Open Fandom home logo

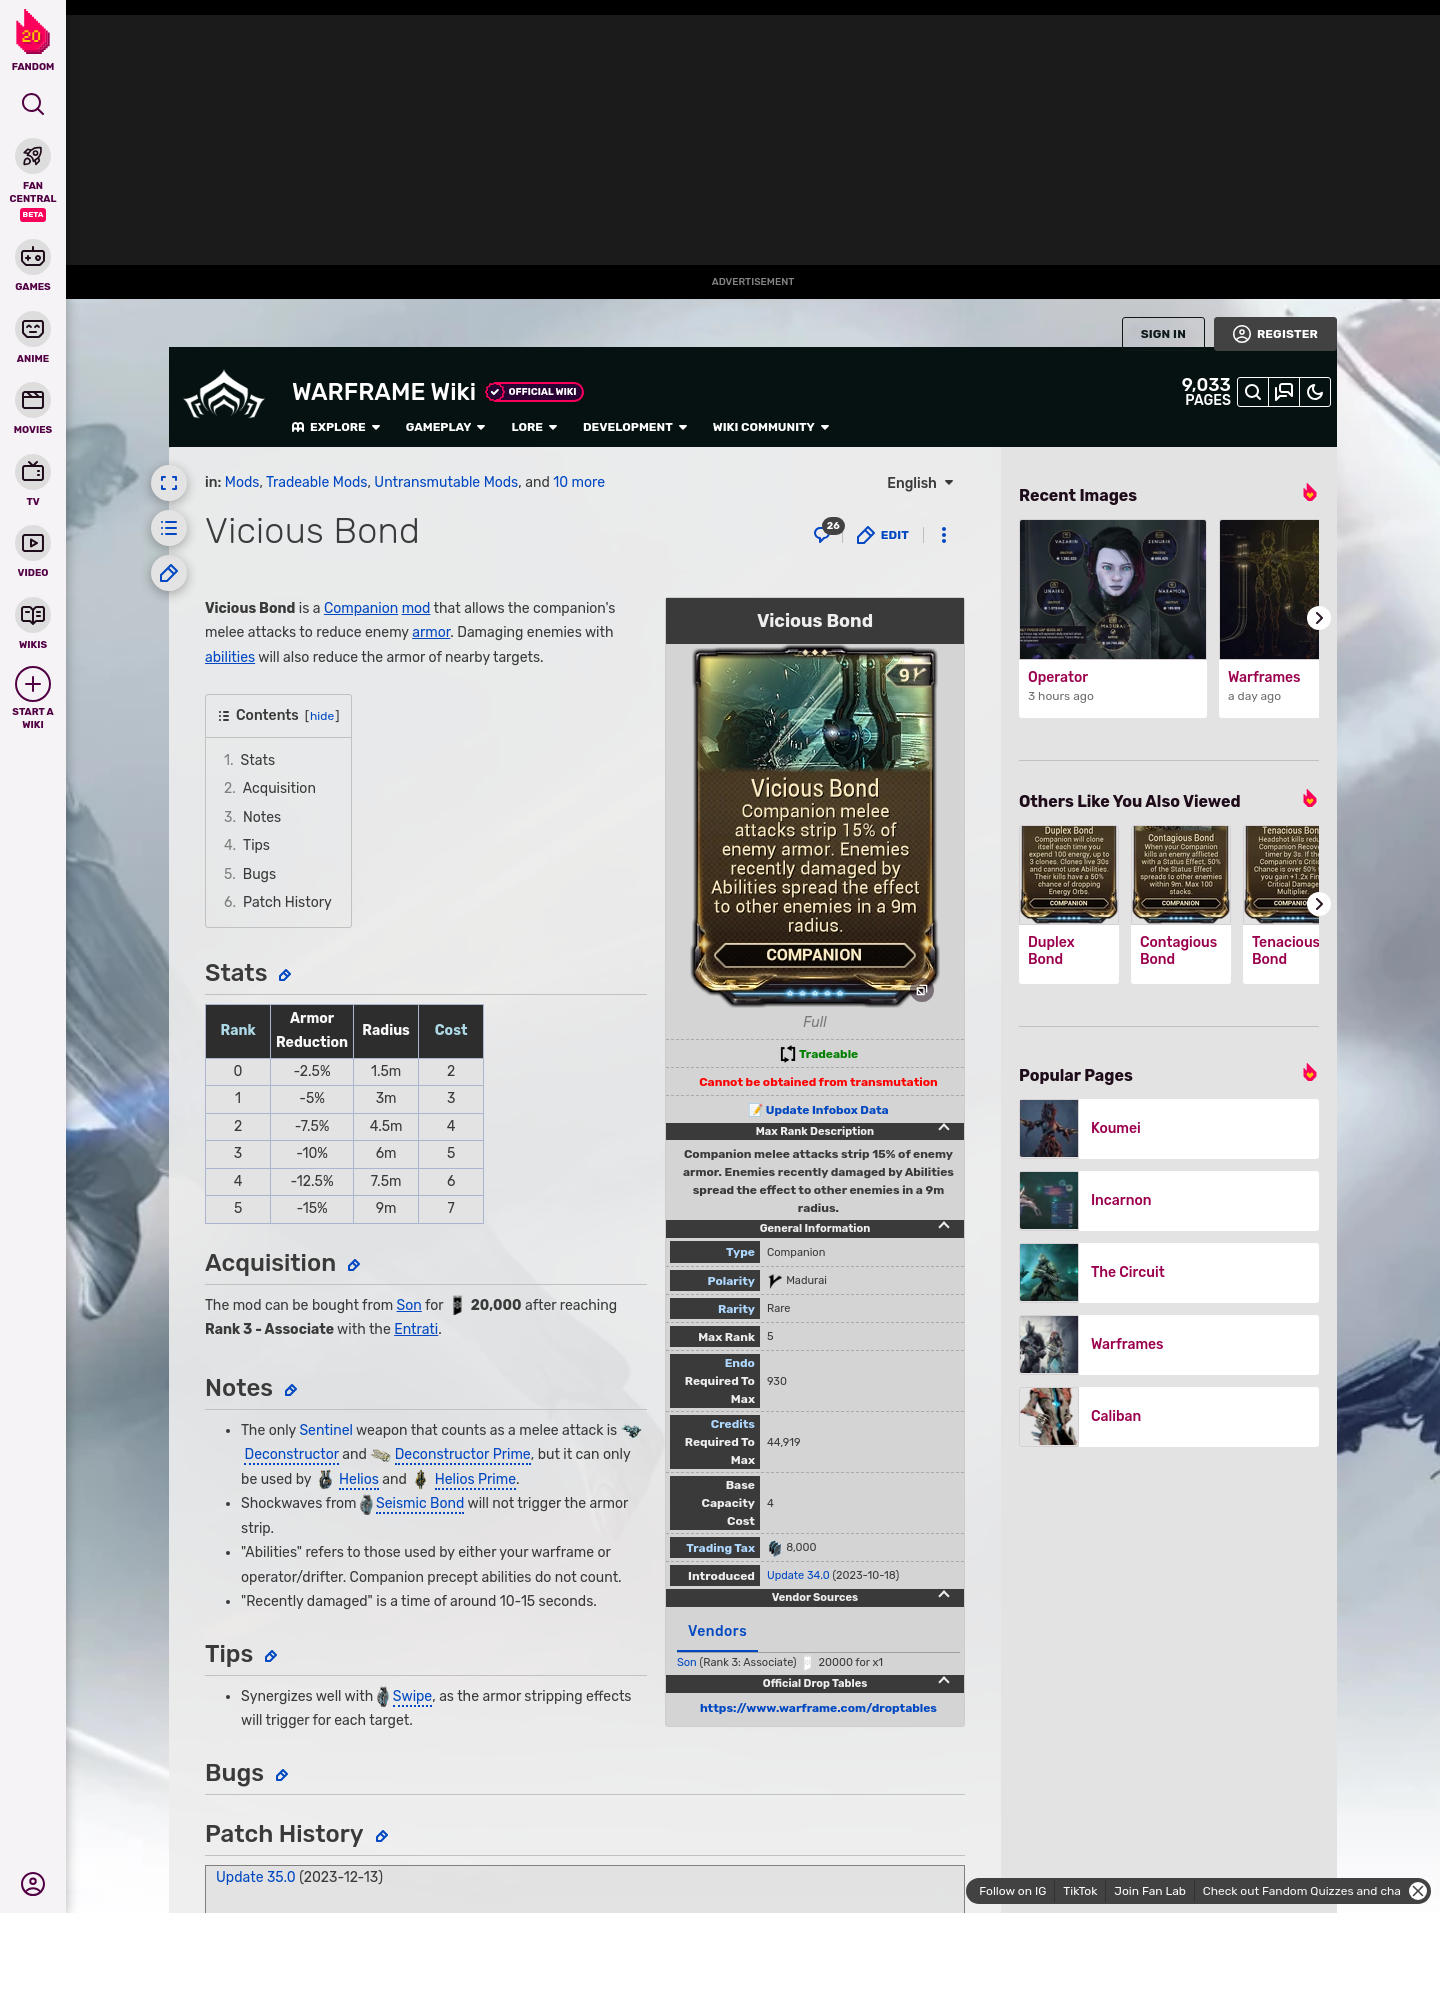point(33,40)
